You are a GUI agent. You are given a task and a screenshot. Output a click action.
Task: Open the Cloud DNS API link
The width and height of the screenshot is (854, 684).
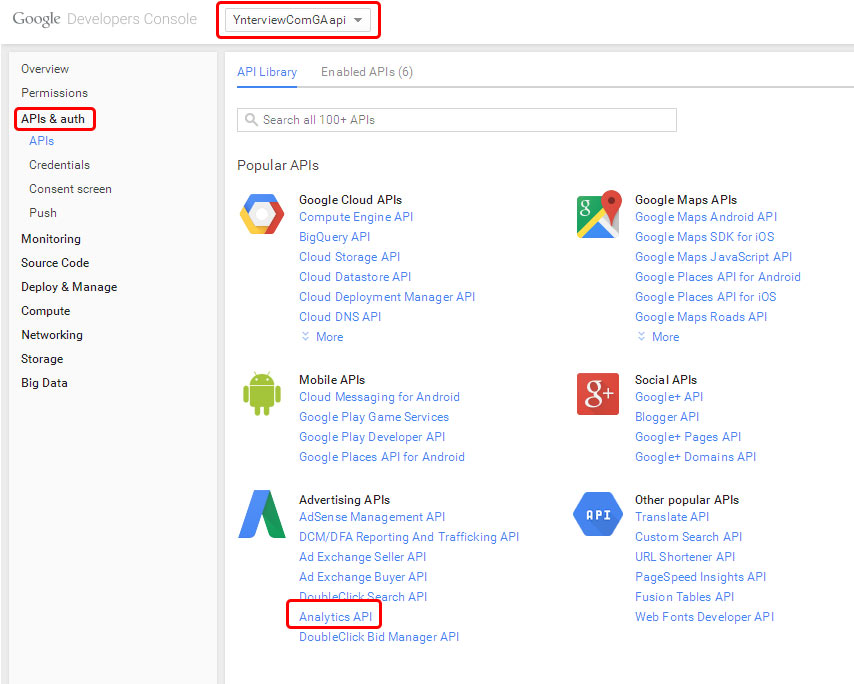340,316
